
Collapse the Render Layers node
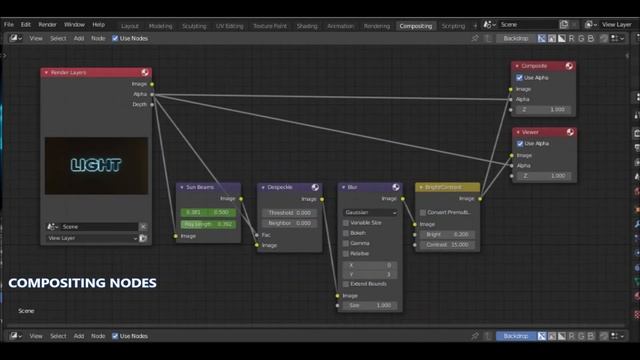(x=46, y=73)
